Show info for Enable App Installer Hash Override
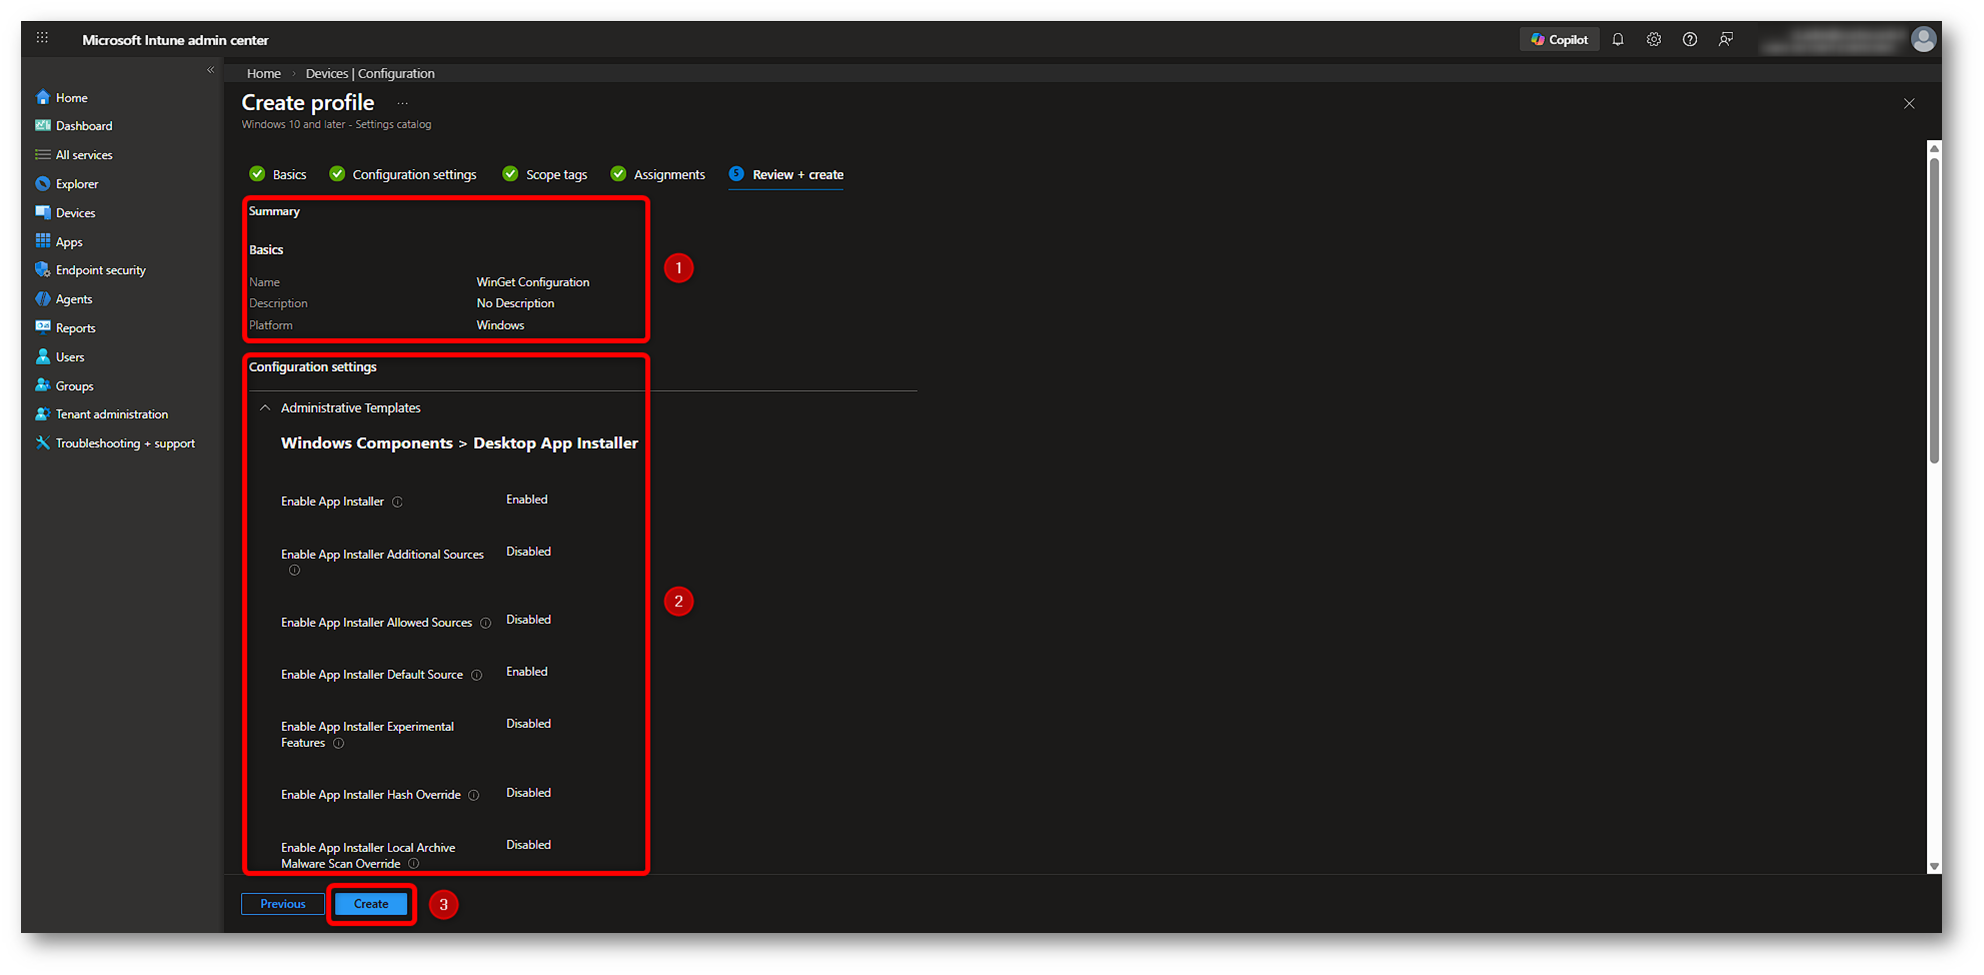 click(x=474, y=795)
